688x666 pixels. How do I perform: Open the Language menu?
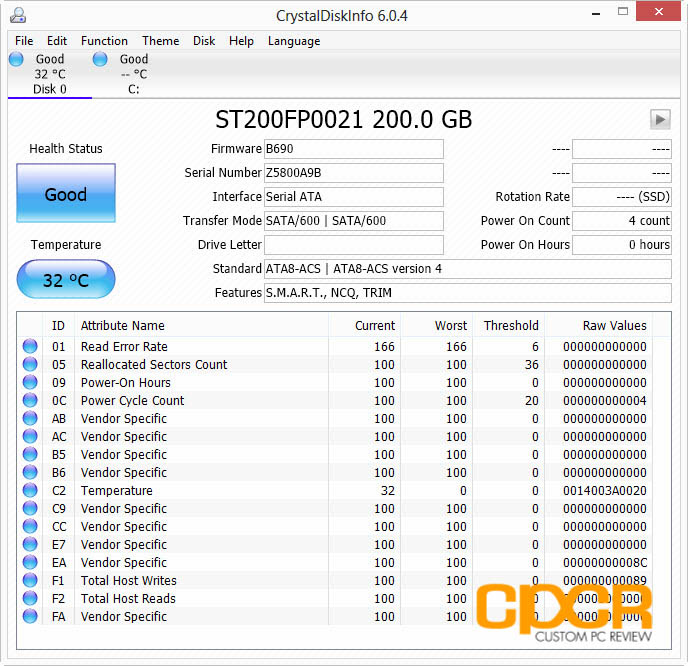[294, 41]
